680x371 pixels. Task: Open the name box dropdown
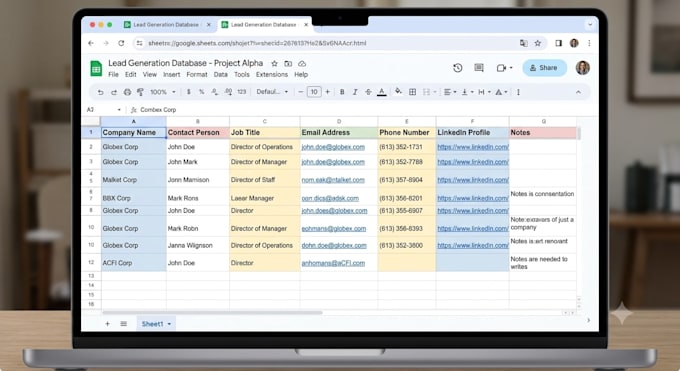119,110
